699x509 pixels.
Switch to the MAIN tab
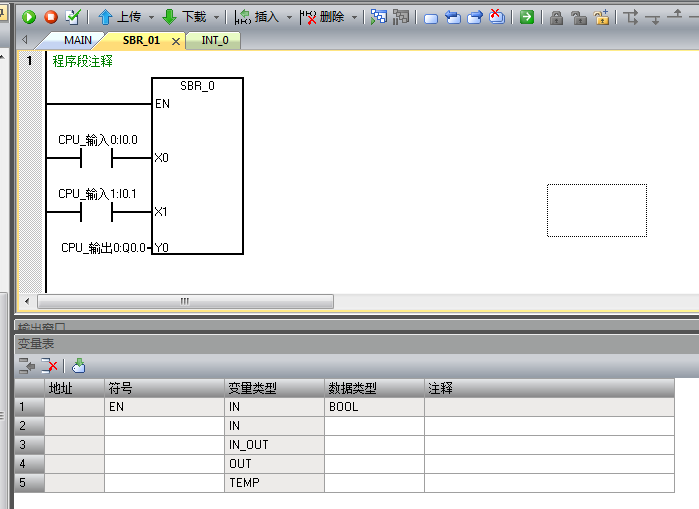pyautogui.click(x=77, y=41)
